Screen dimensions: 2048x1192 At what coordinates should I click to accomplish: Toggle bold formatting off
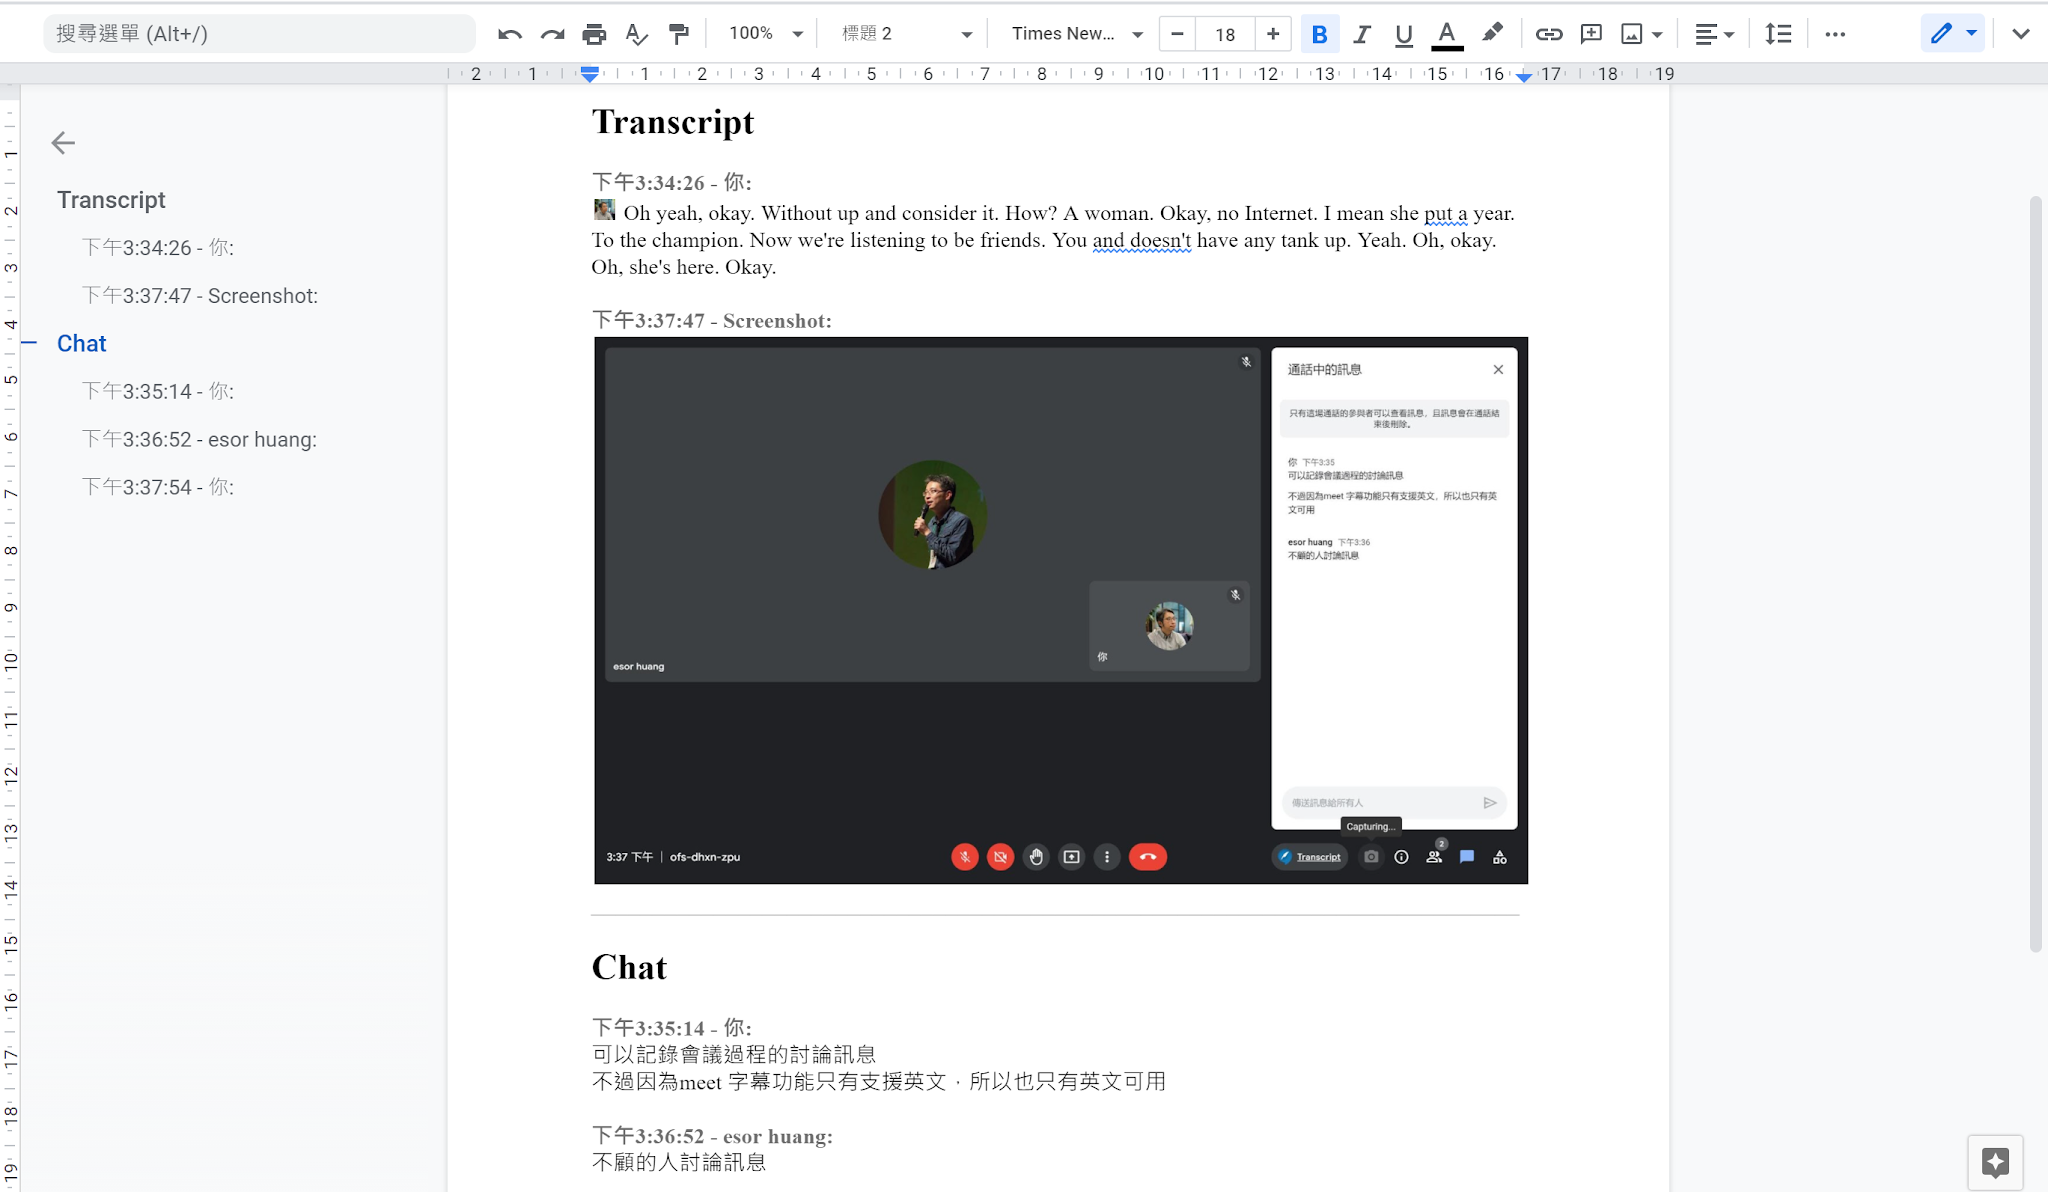(1320, 33)
